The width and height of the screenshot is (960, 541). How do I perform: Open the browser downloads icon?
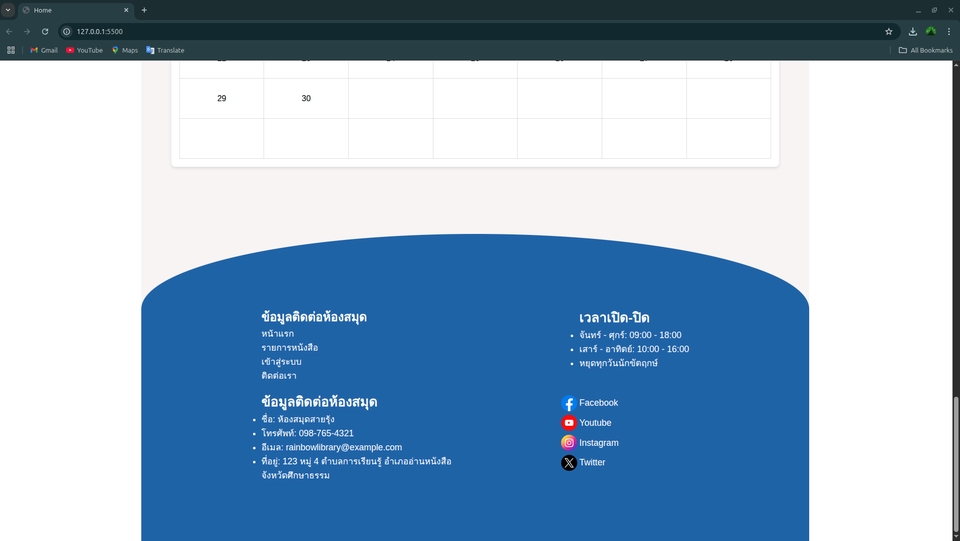point(912,31)
